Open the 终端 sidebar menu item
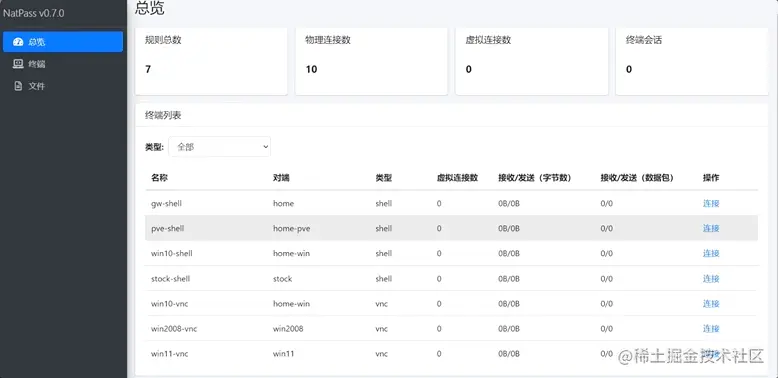The image size is (778, 378). [x=63, y=64]
